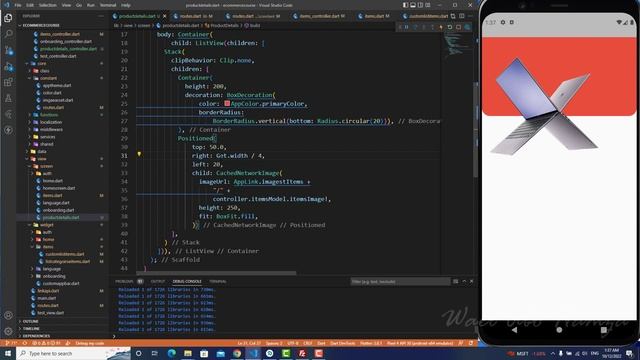Open Dart DevTools widget inspector icon

(467, 27)
